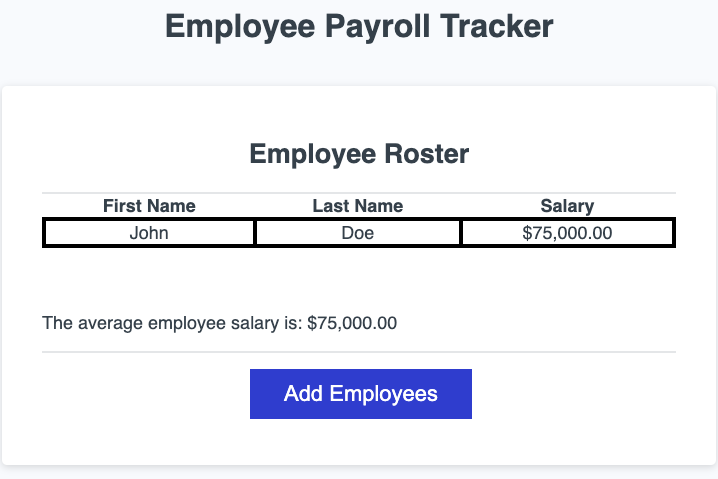This screenshot has width=718, height=479.
Task: Click the divider line above Add Employees
Action: tap(358, 352)
